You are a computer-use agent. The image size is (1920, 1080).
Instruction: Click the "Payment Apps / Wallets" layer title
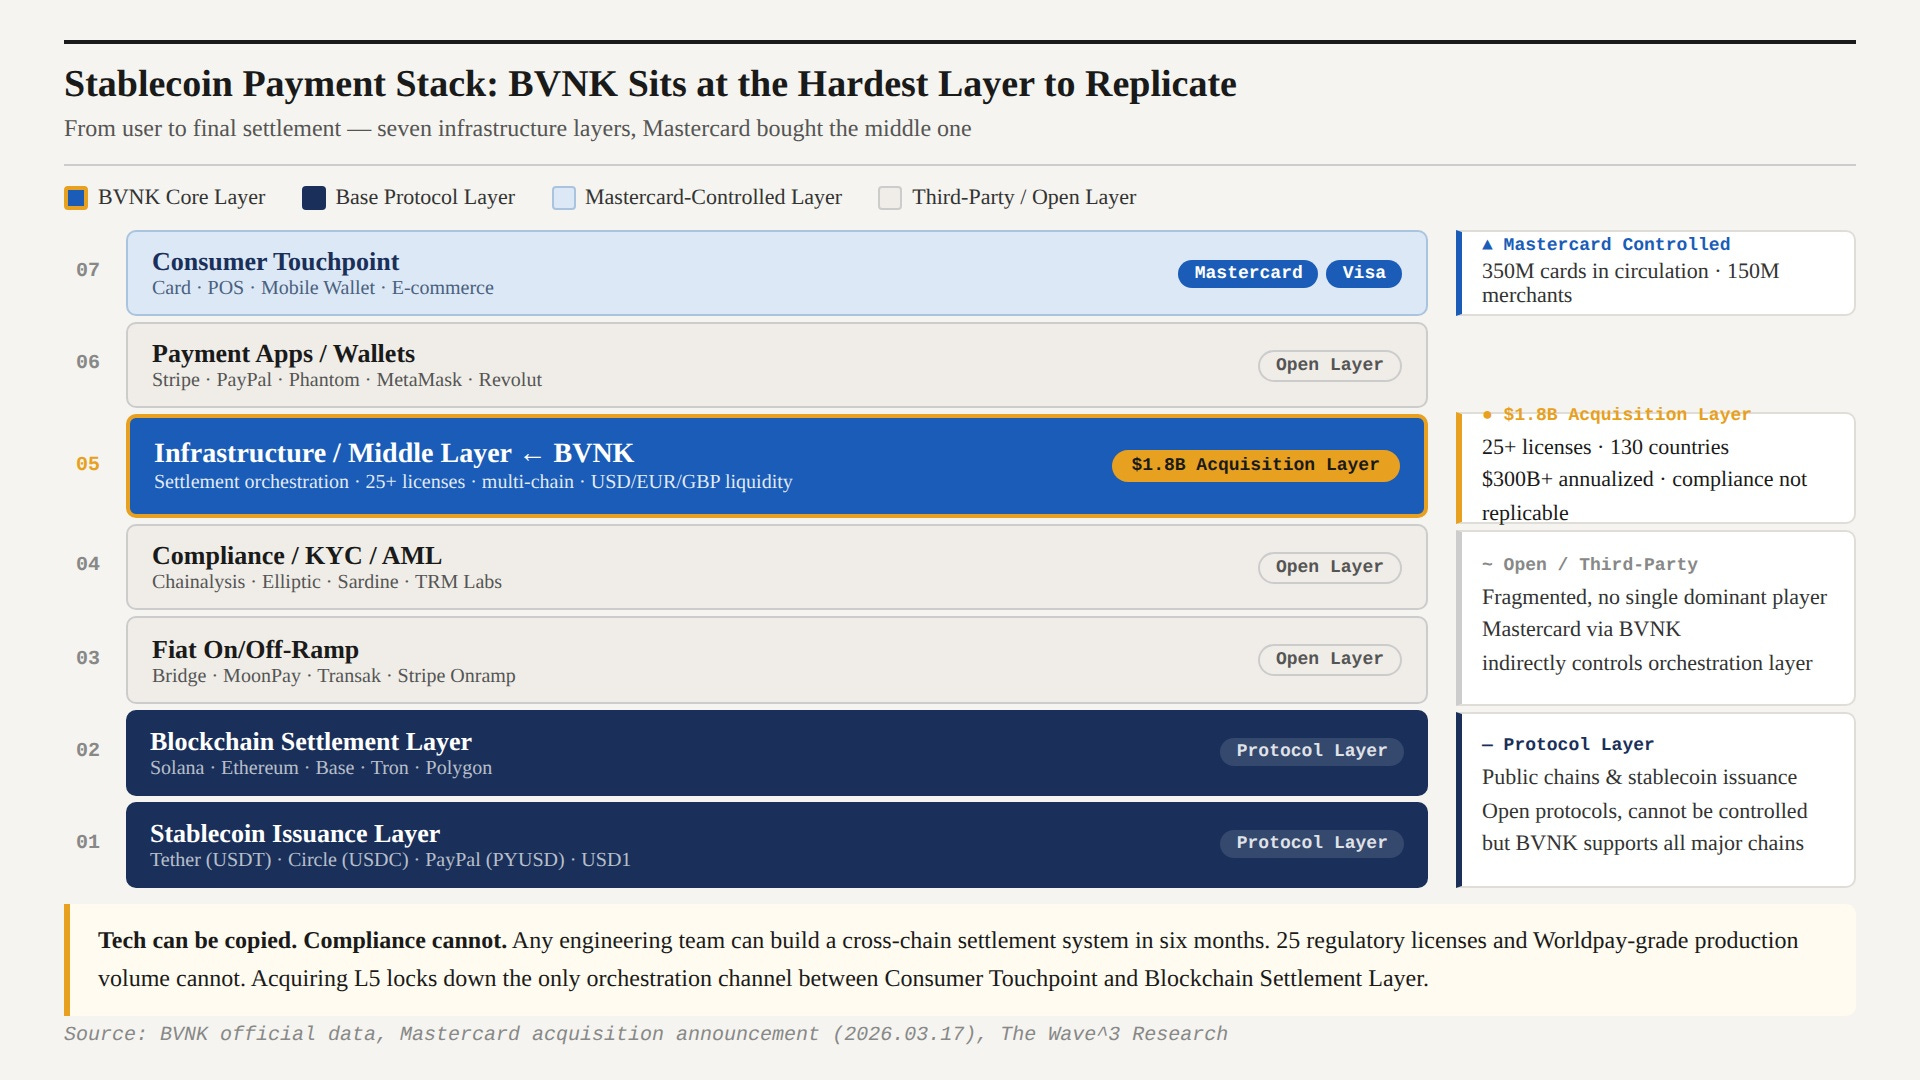(283, 354)
